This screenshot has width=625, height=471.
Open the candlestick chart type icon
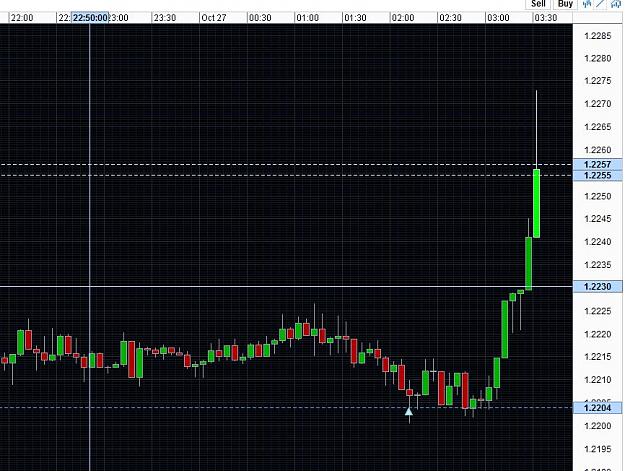click(x=615, y=4)
